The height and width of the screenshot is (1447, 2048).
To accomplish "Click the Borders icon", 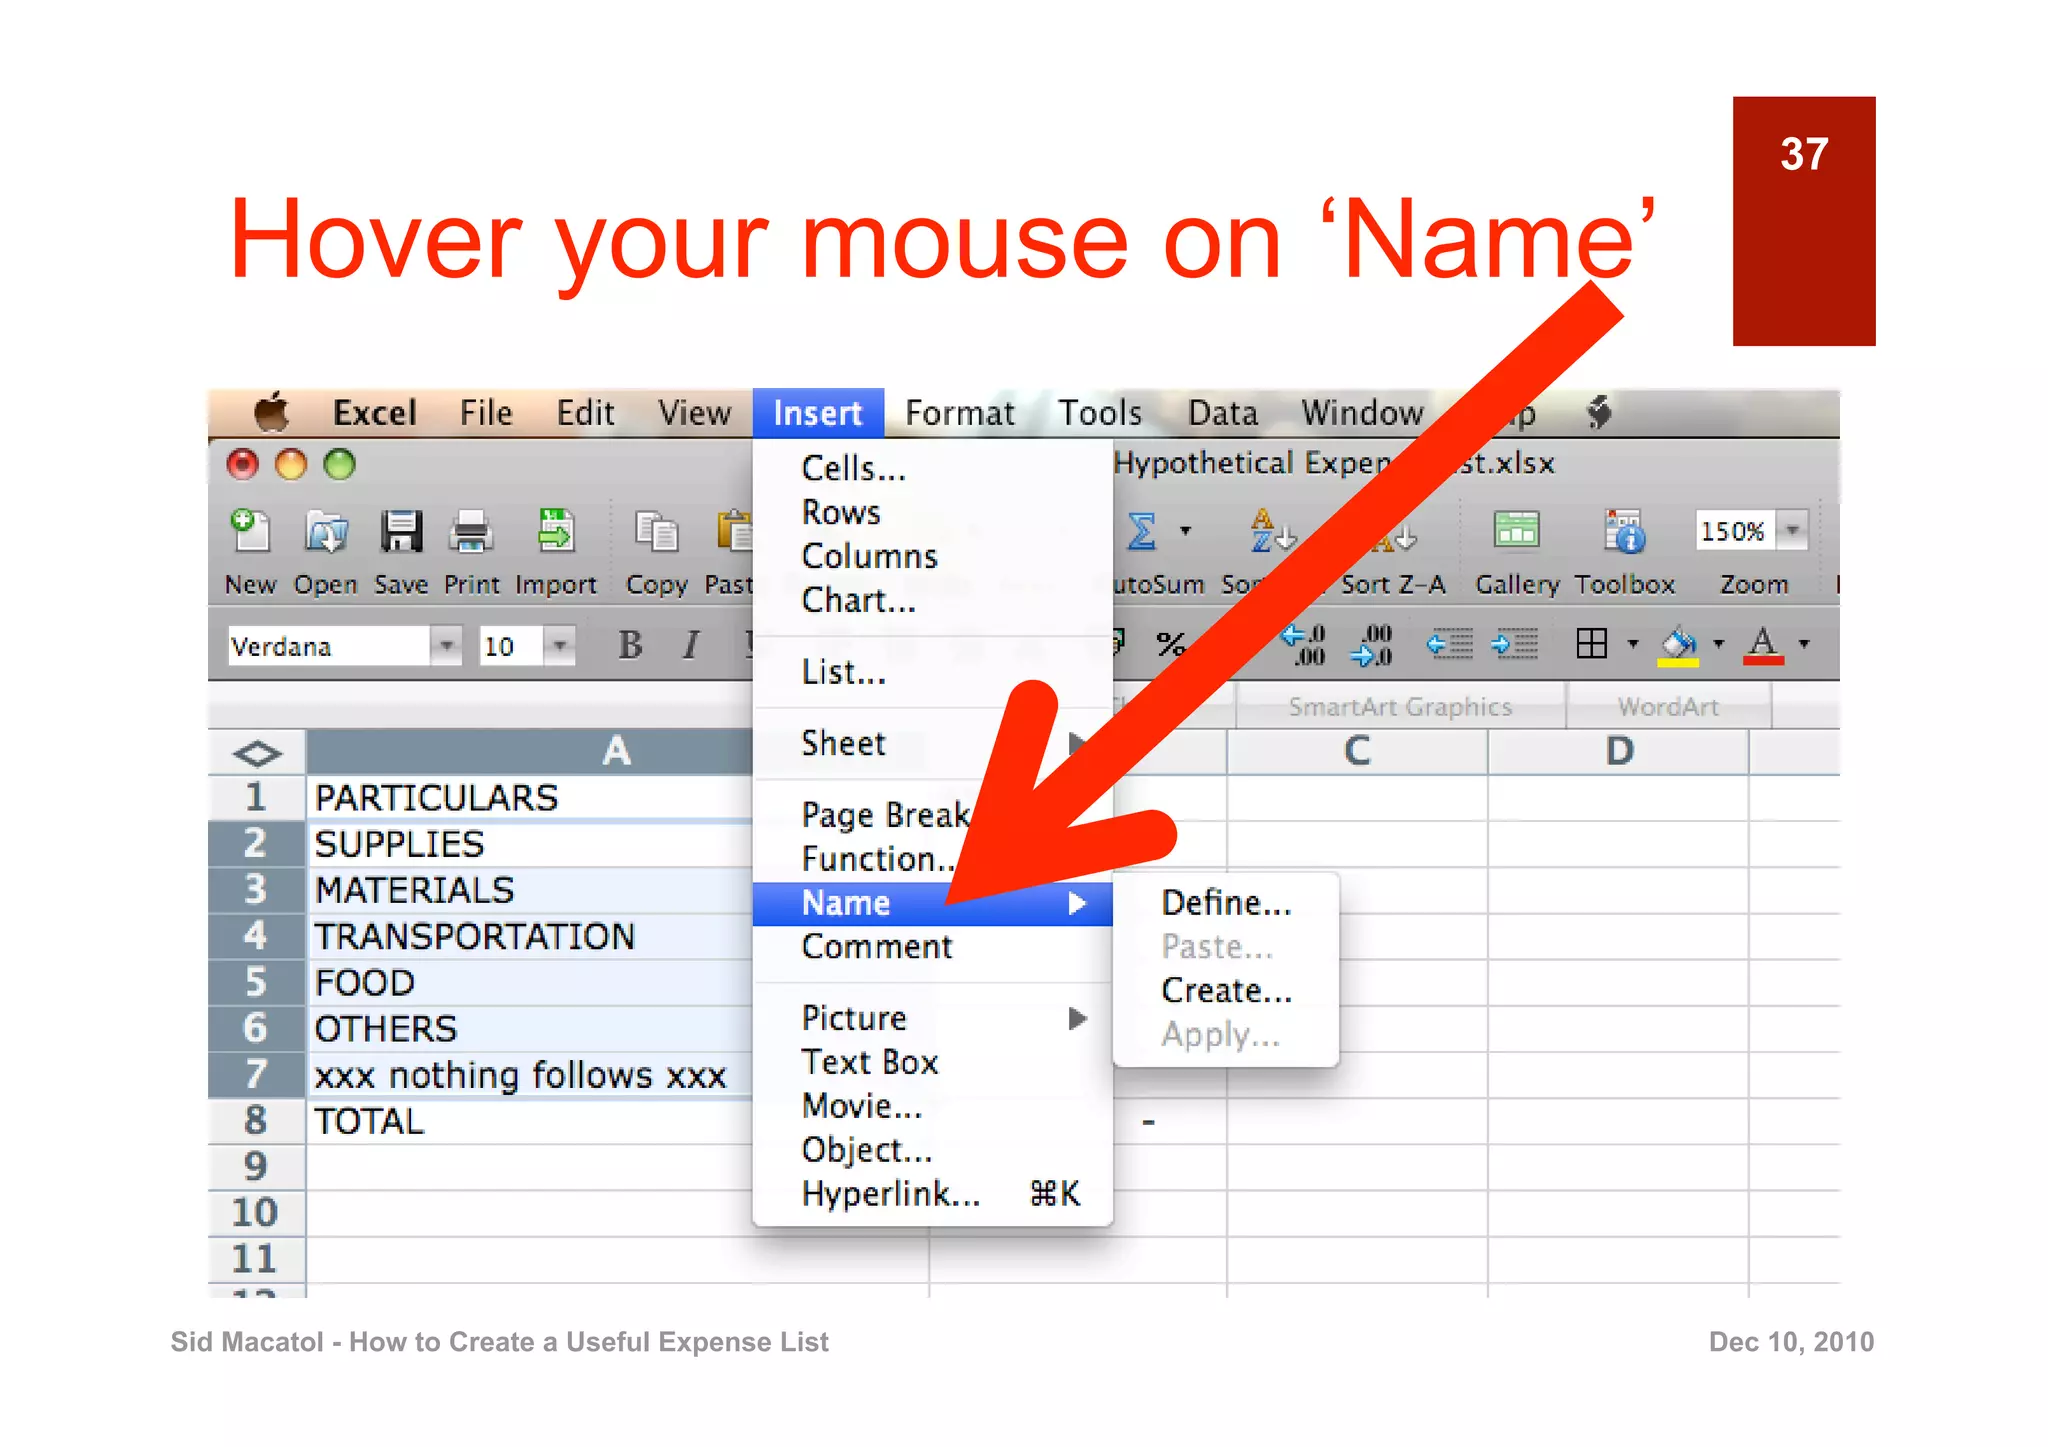I will (x=1591, y=643).
